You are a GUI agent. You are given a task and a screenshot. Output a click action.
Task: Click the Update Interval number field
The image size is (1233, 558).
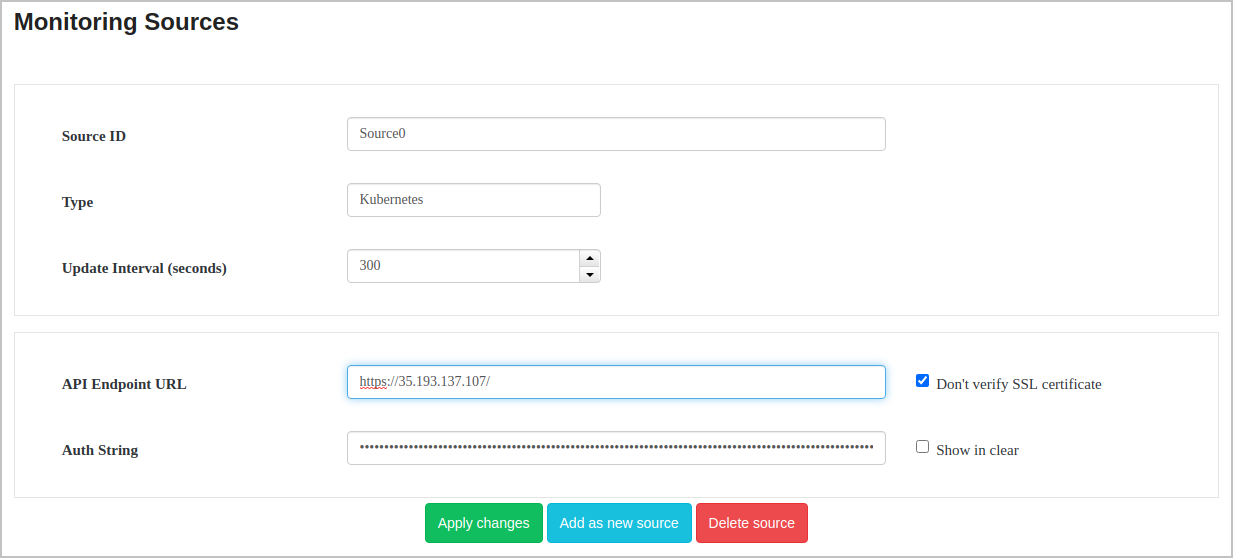click(x=463, y=266)
